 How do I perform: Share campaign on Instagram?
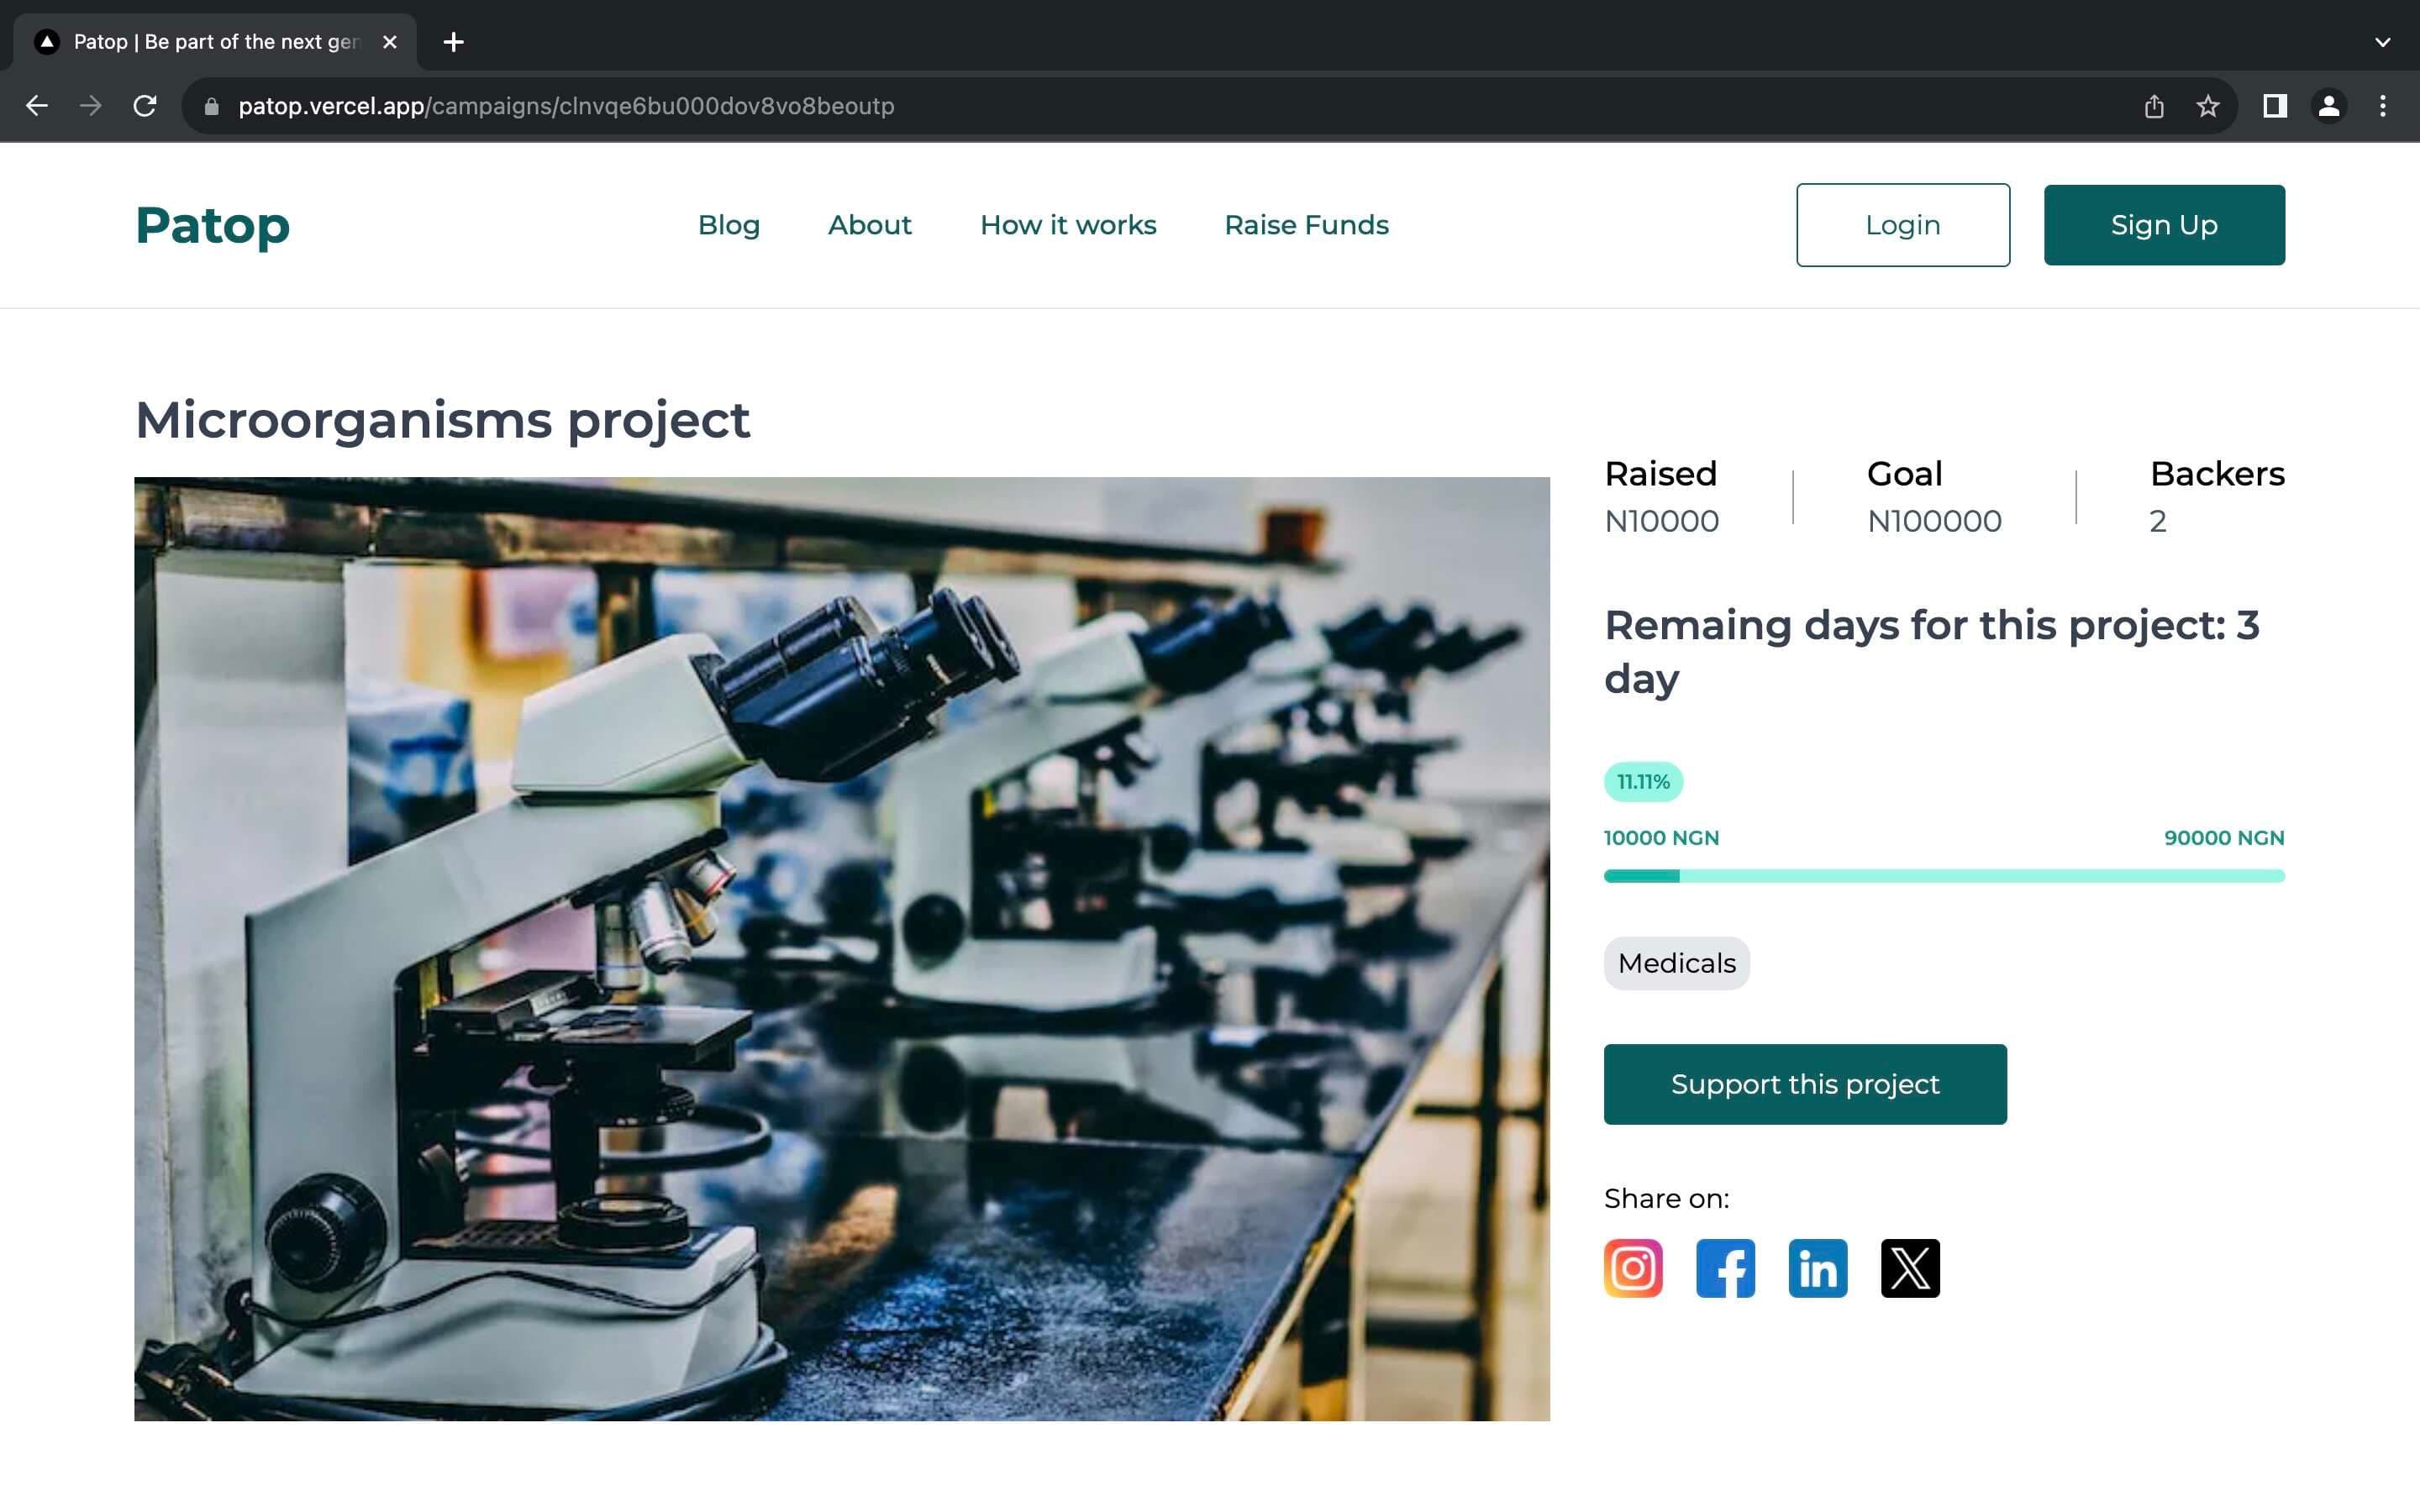(1633, 1268)
